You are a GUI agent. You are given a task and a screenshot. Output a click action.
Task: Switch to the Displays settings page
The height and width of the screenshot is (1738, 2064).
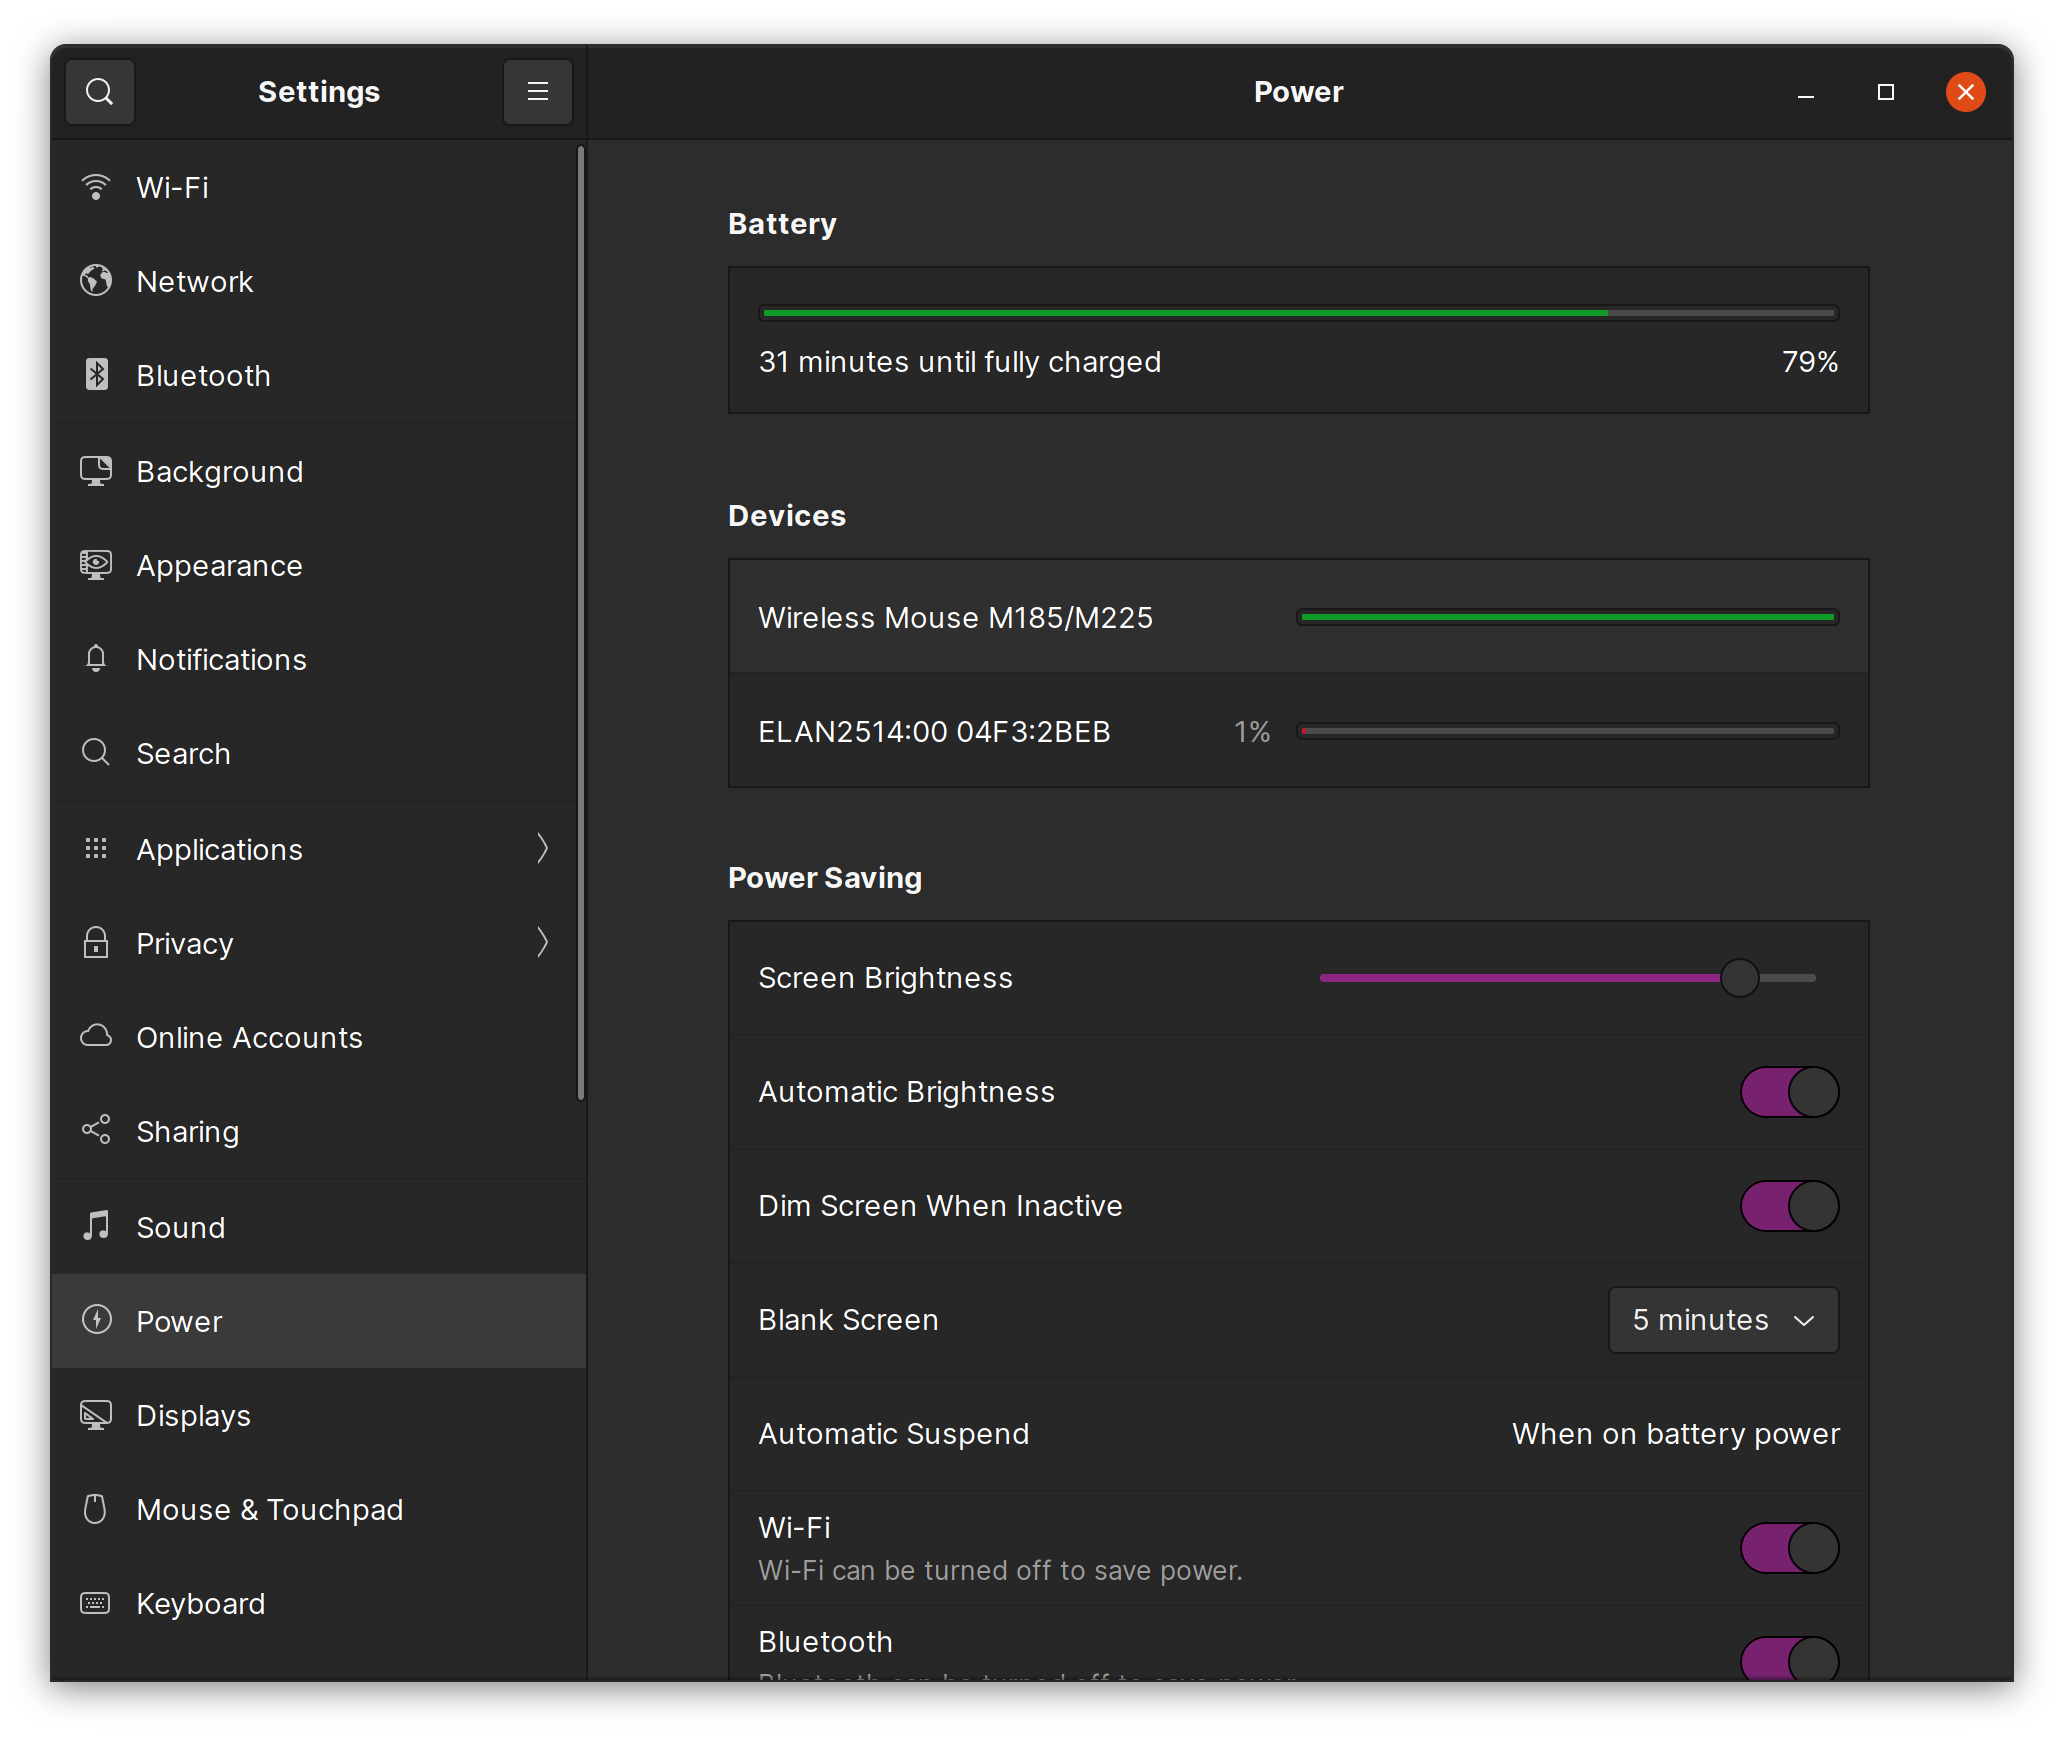click(193, 1415)
